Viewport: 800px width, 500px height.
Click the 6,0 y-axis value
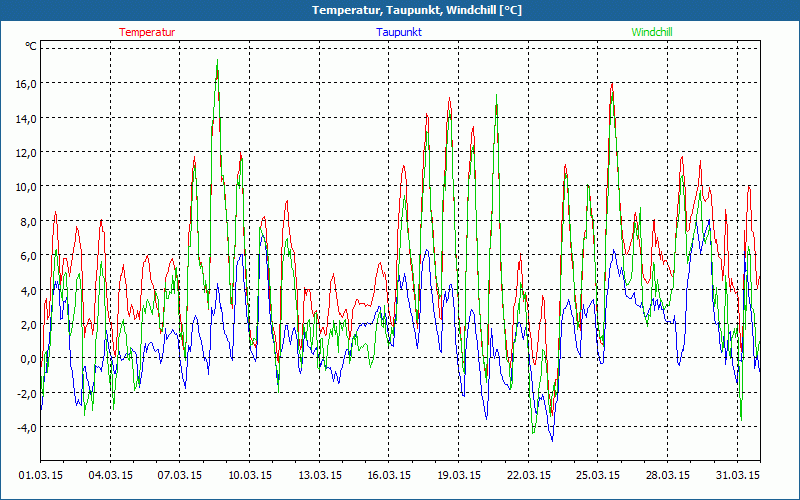coord(29,256)
